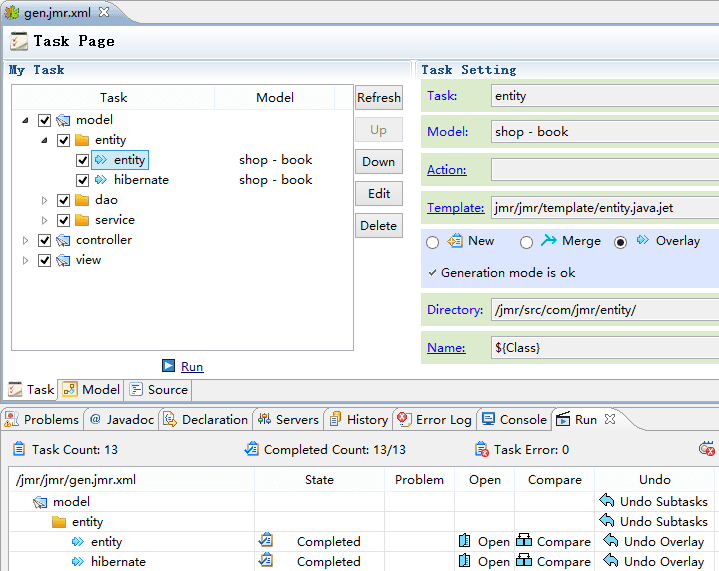Uncheck the model task checkbox
Screen dimensions: 719x571
[44, 120]
